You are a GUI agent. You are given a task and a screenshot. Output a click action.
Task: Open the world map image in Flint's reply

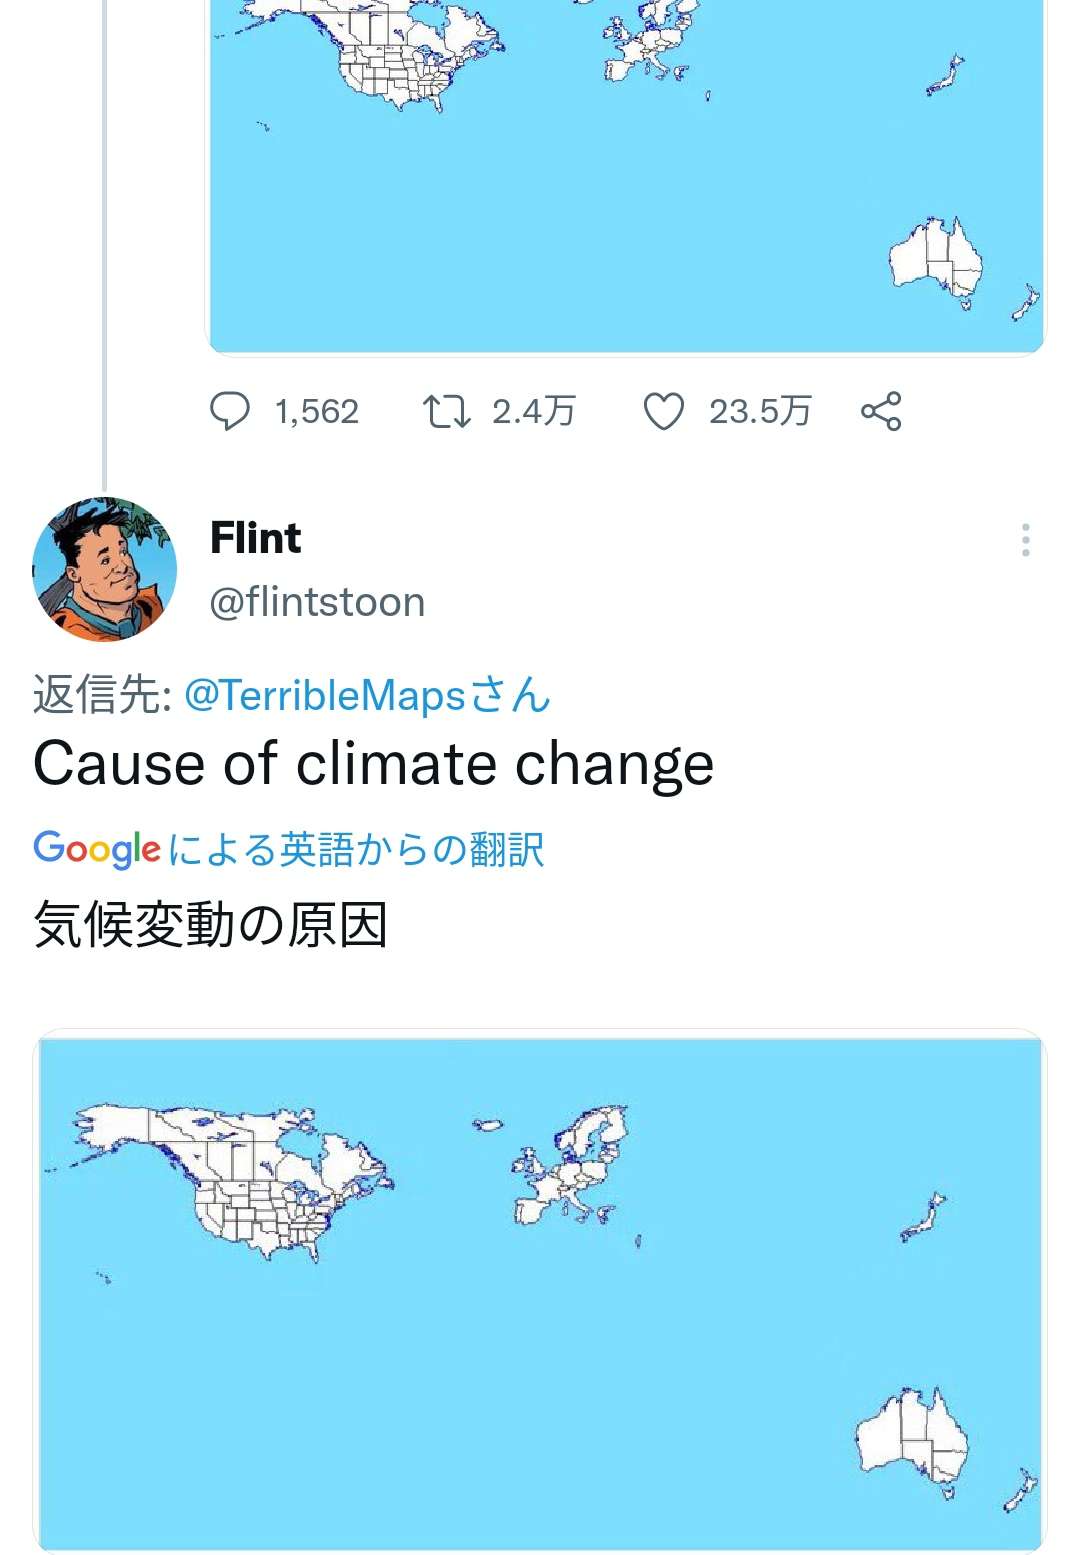[x=540, y=1290]
